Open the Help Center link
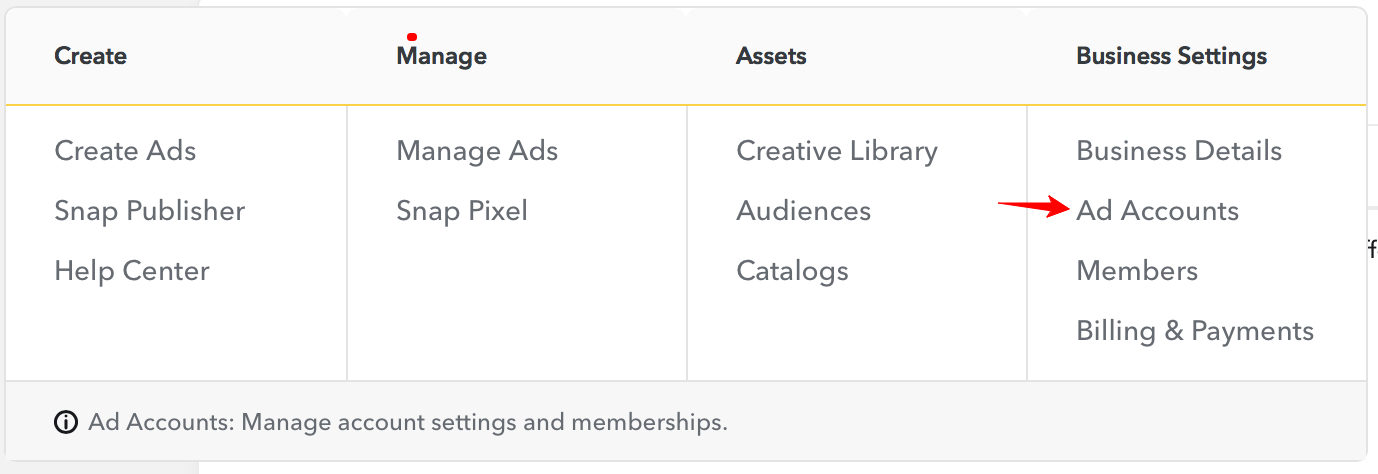The height and width of the screenshot is (474, 1378). pos(132,271)
